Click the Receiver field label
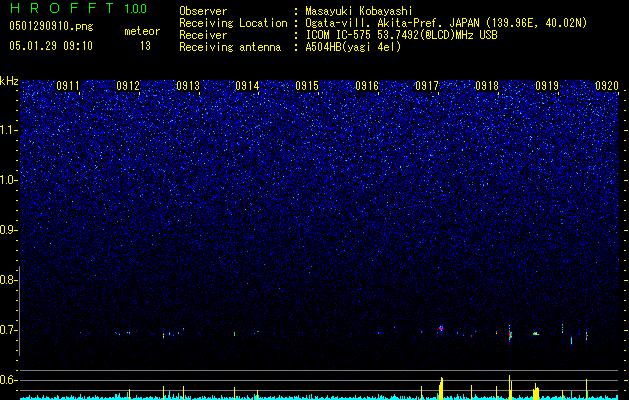This screenshot has height=400, width=629. 203,35
